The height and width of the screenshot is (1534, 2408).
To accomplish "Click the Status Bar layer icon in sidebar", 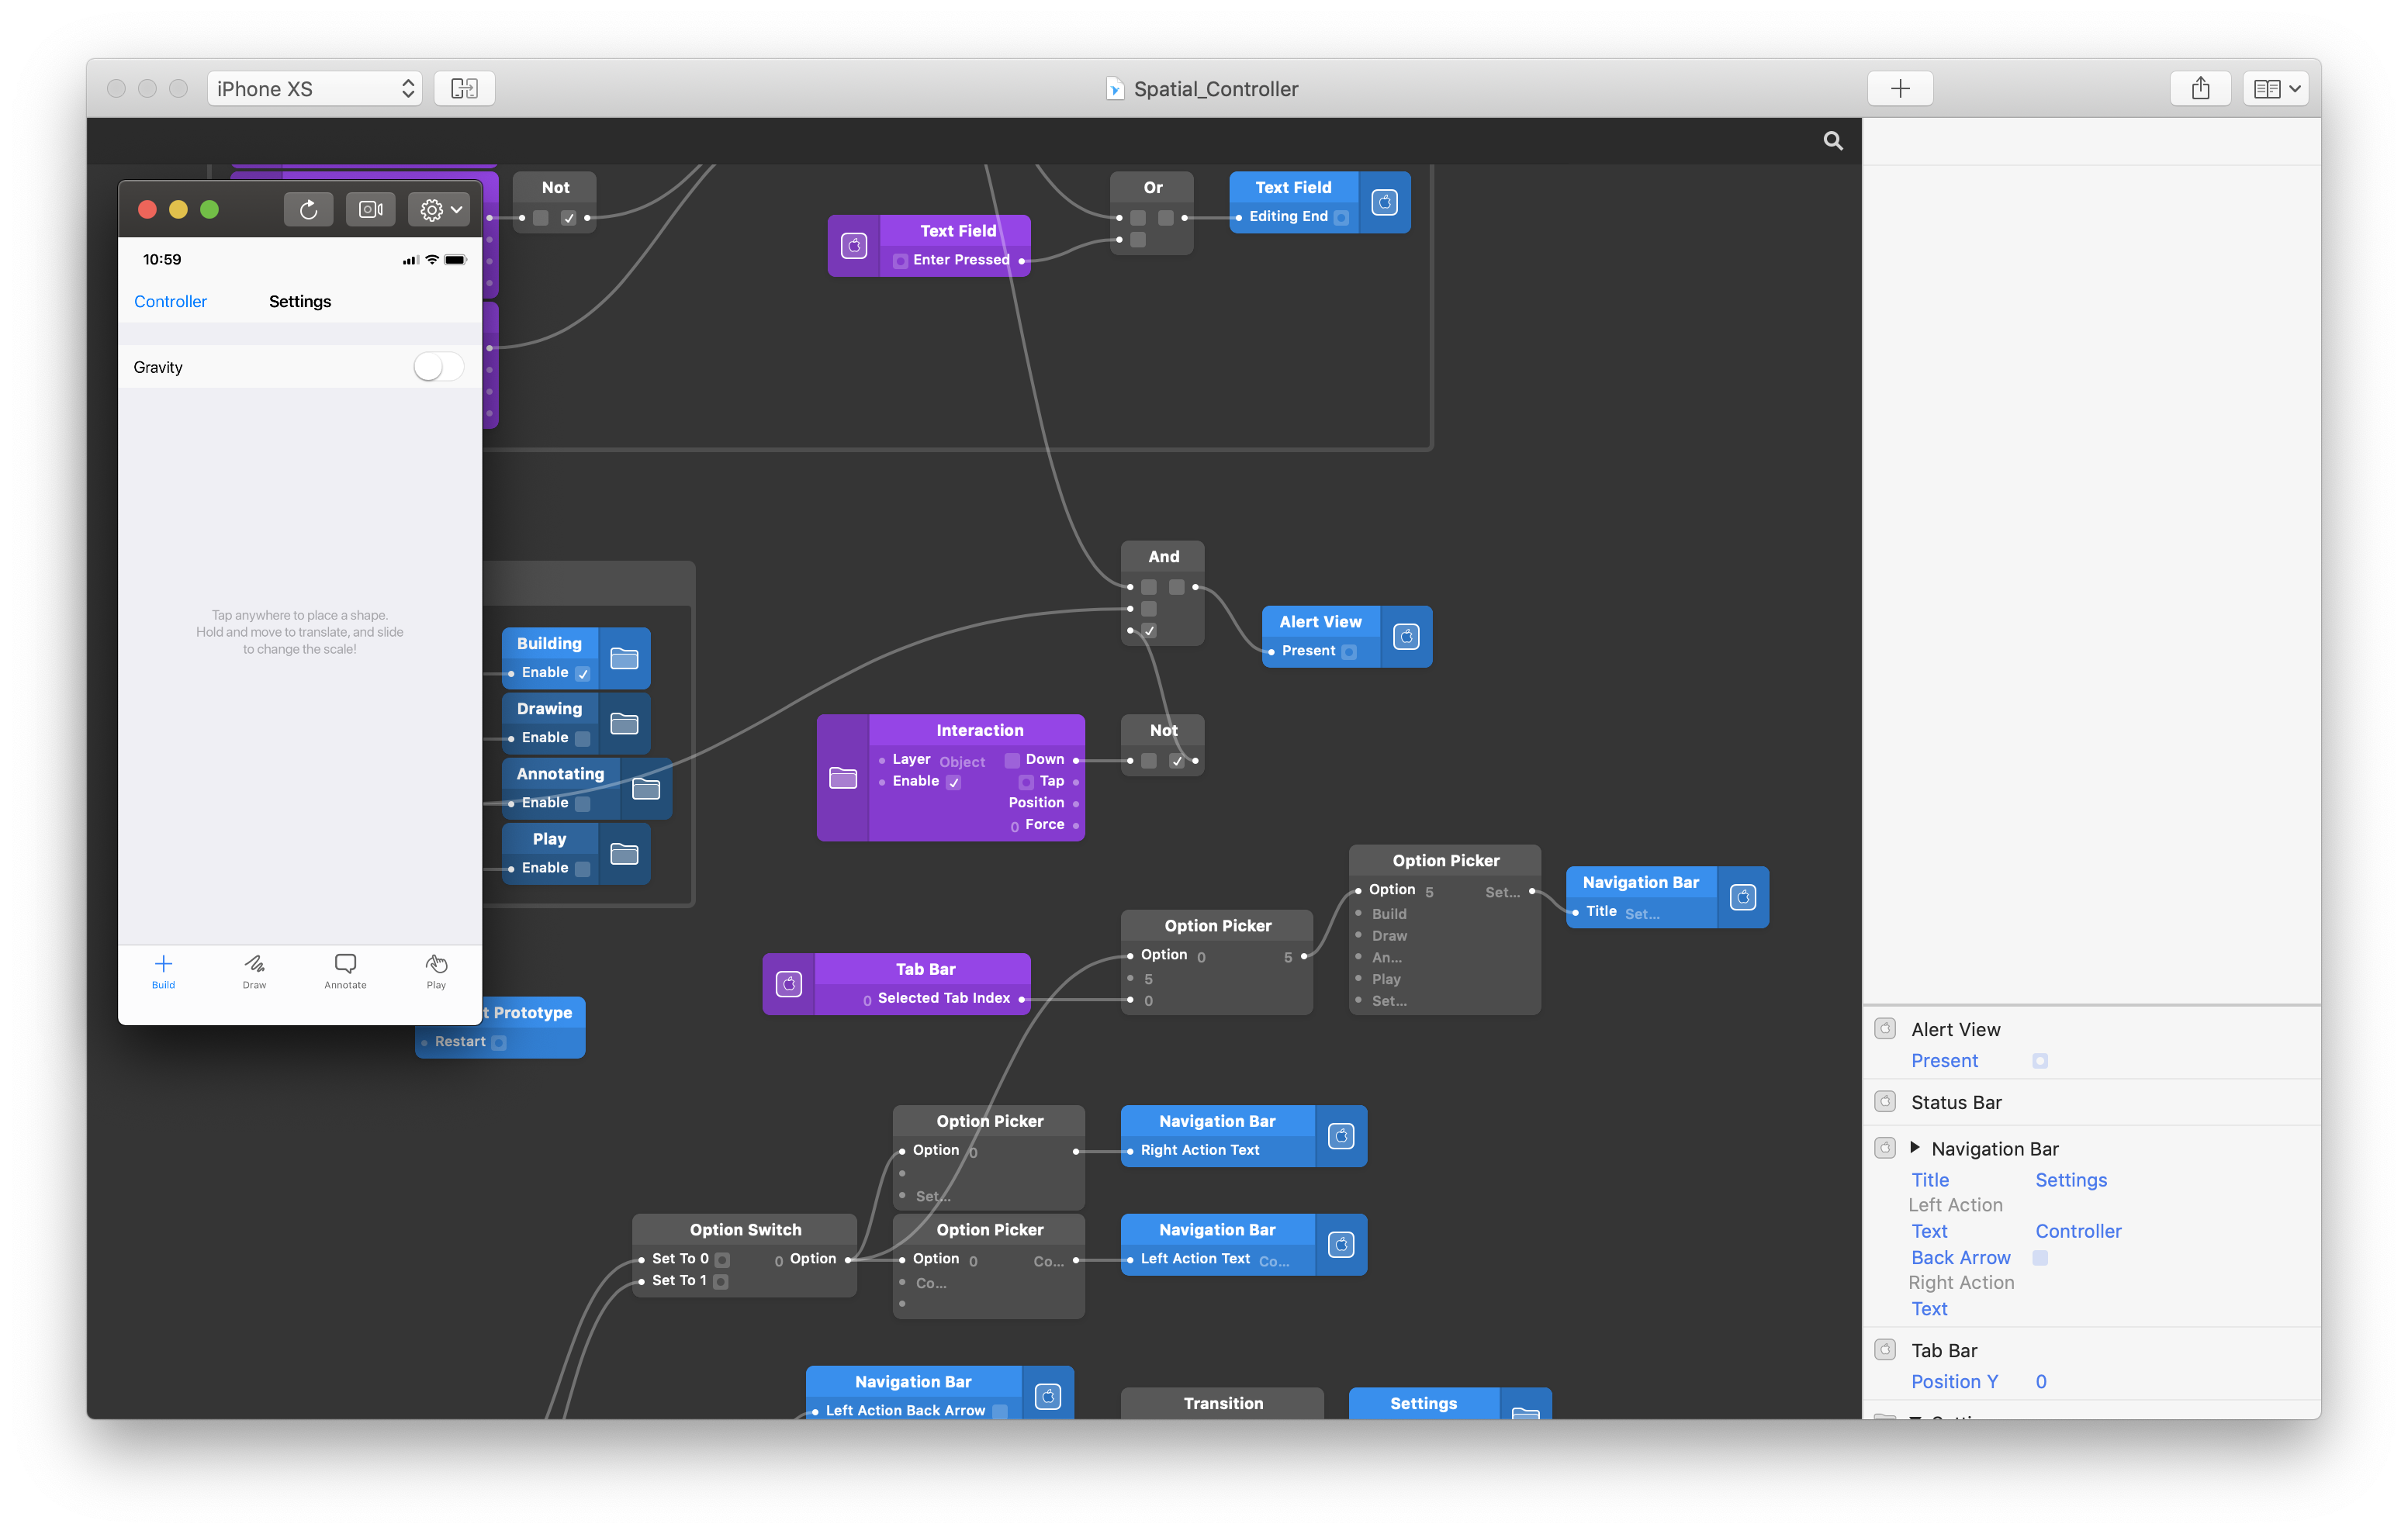I will pyautogui.click(x=1885, y=1101).
